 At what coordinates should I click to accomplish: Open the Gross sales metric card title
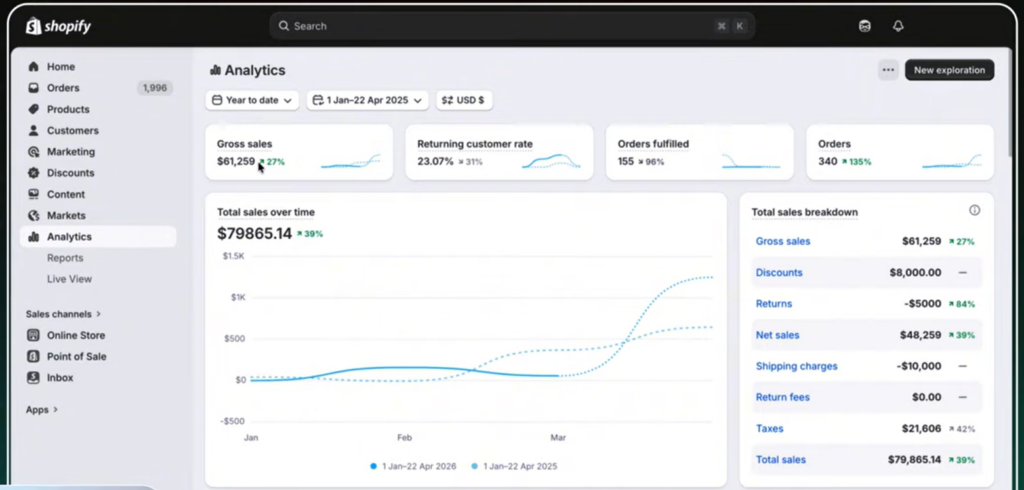coord(244,144)
